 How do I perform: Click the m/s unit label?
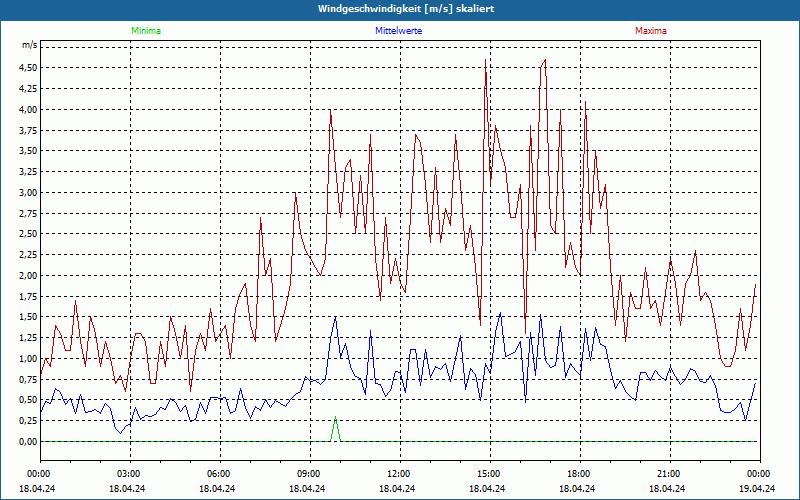pyautogui.click(x=29, y=45)
